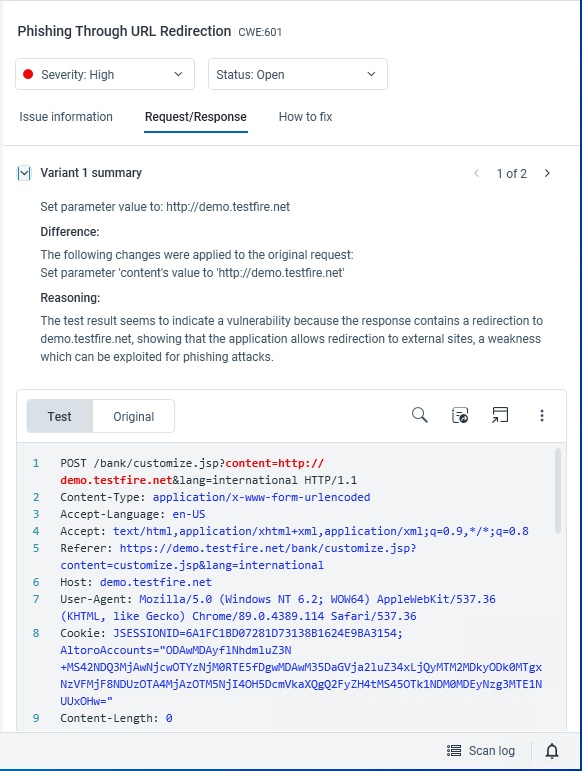Screen dimensions: 582x771
Task: Go to next variant with right chevron
Action: pos(547,173)
